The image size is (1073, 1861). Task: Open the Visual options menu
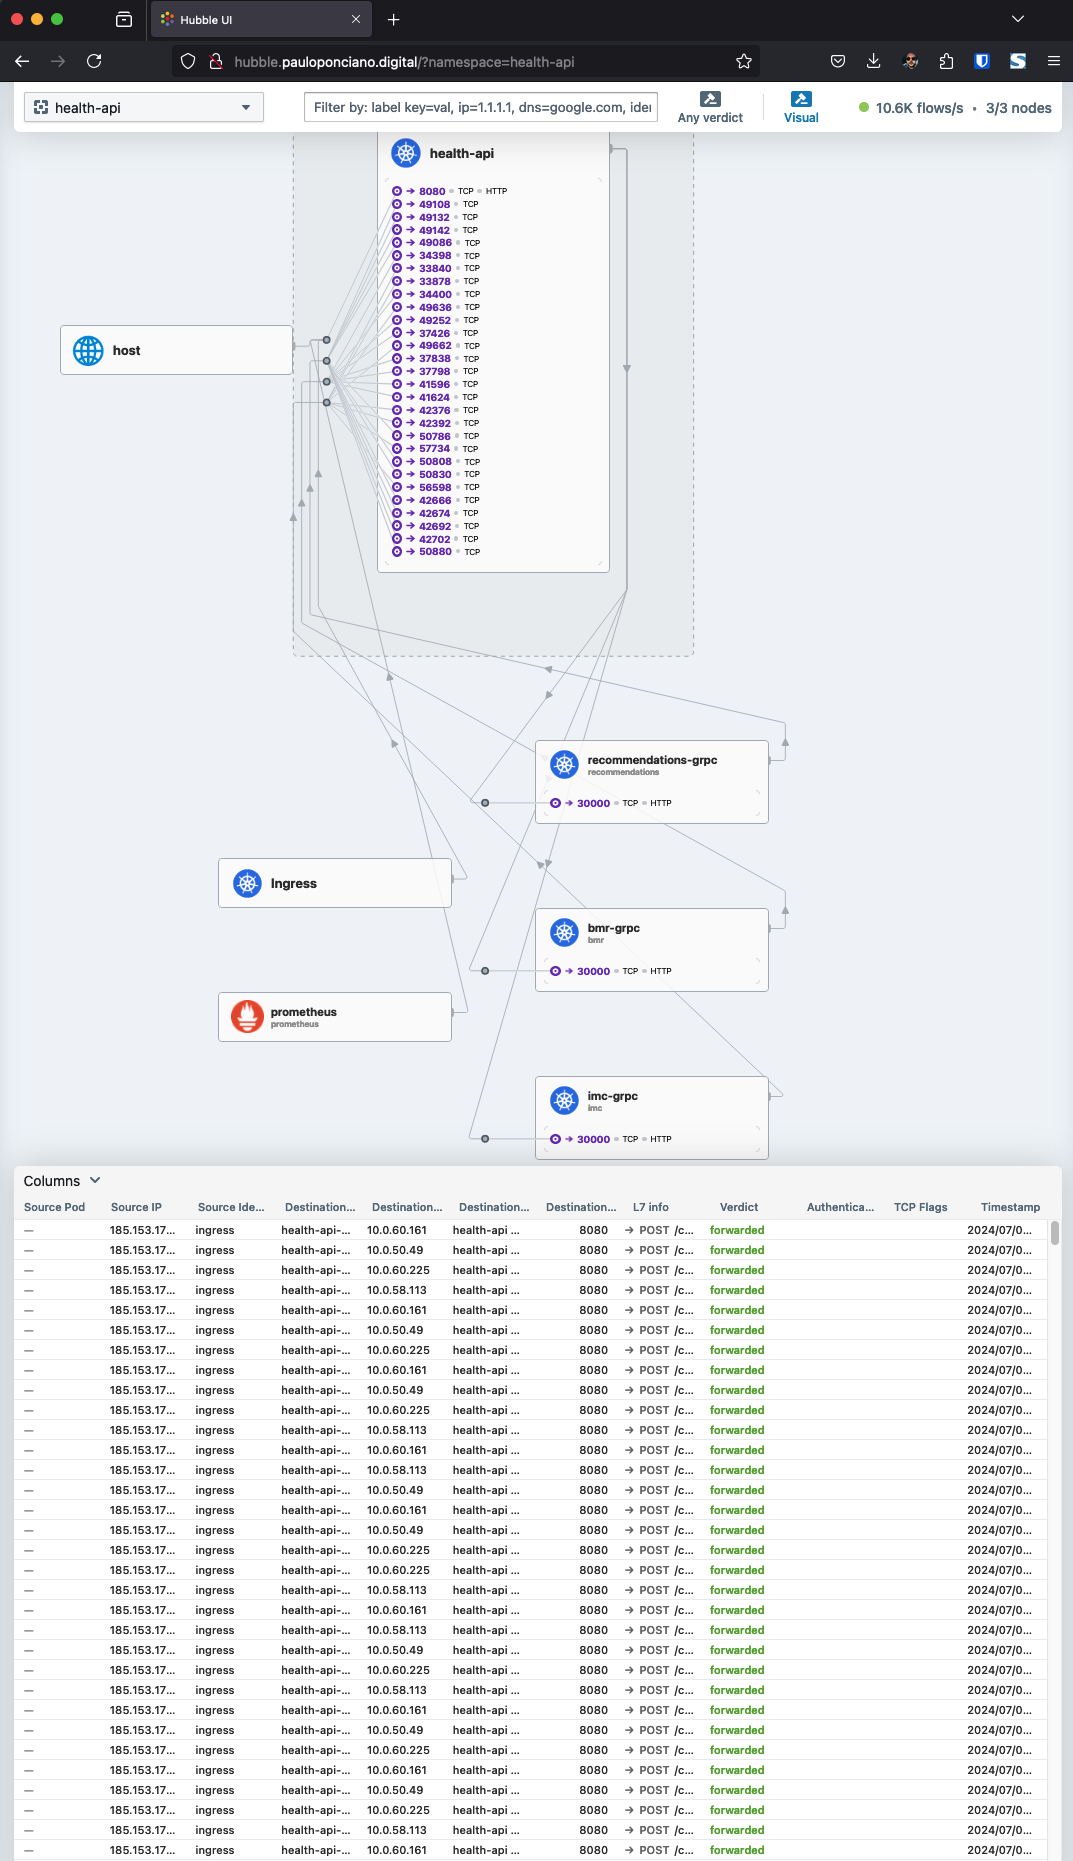click(801, 107)
